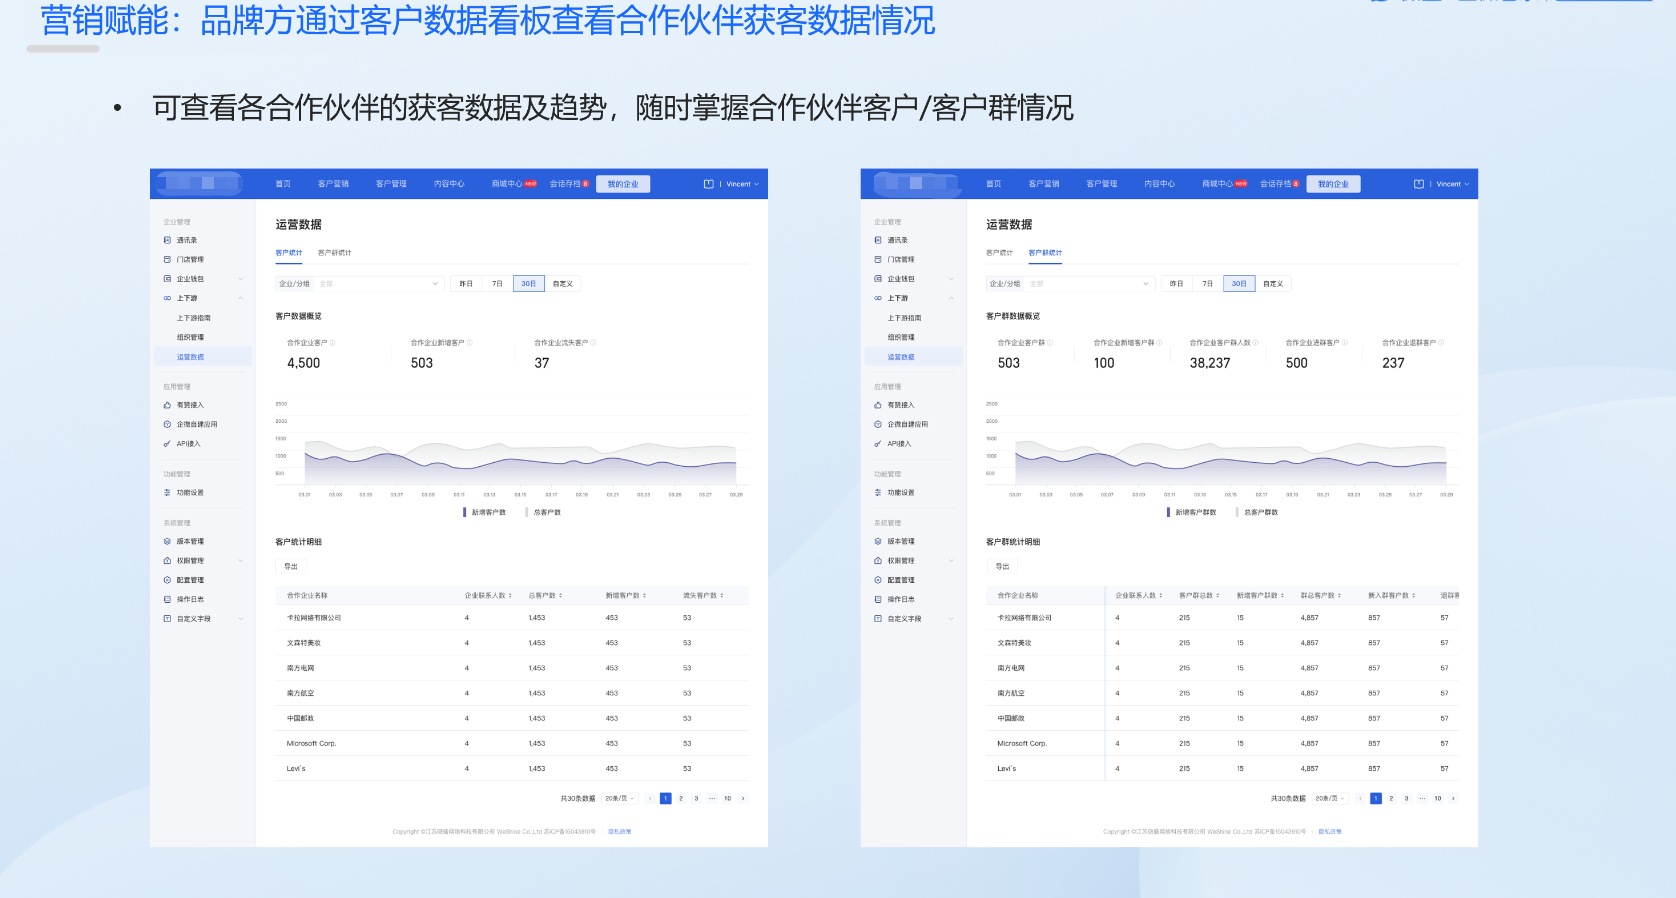1676x898 pixels.
Task: Select 自定义 range in left screenshot
Action: [x=562, y=284]
